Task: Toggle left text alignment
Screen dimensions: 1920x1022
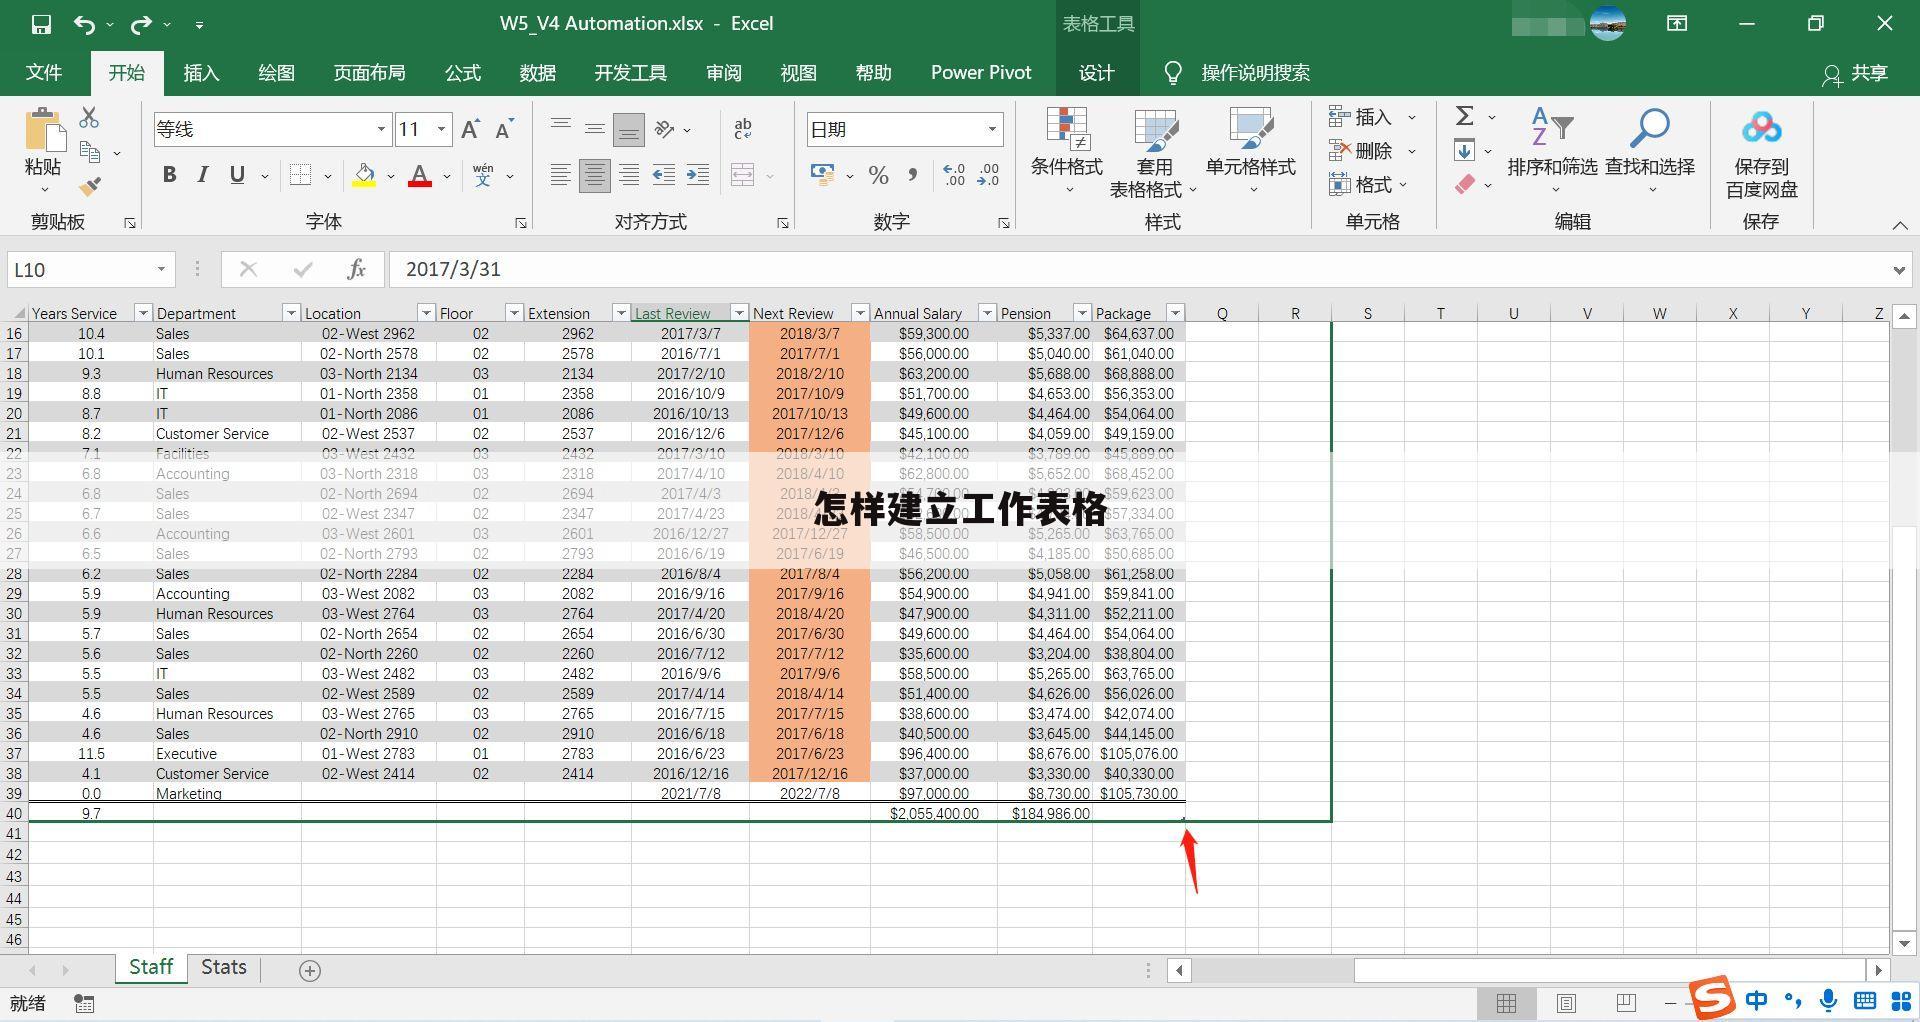Action: click(561, 176)
